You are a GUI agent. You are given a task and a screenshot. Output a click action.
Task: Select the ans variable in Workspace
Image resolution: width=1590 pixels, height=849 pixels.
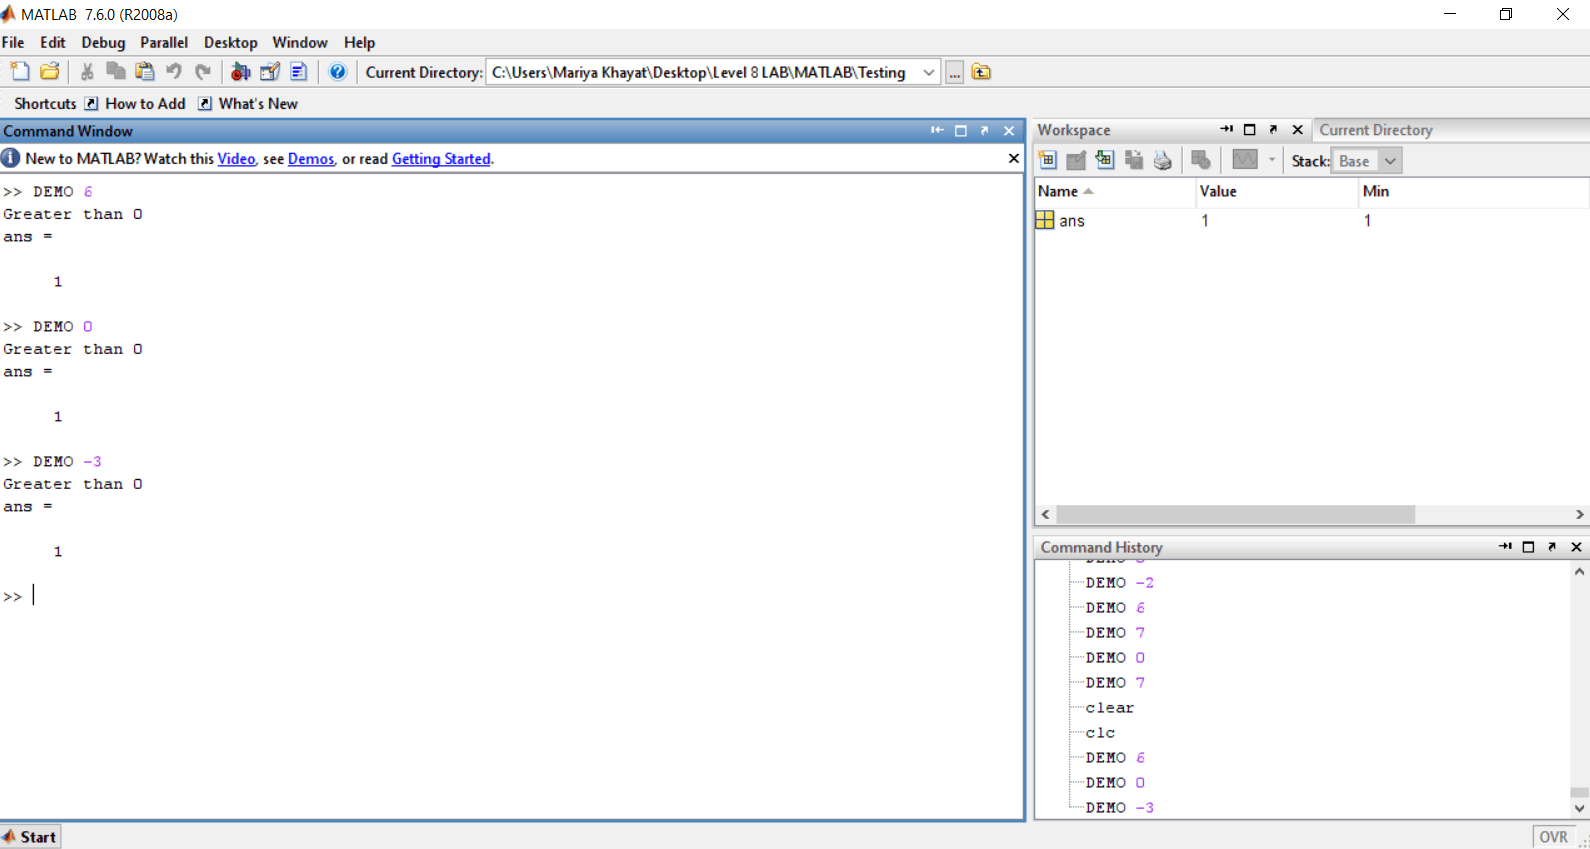(1071, 221)
